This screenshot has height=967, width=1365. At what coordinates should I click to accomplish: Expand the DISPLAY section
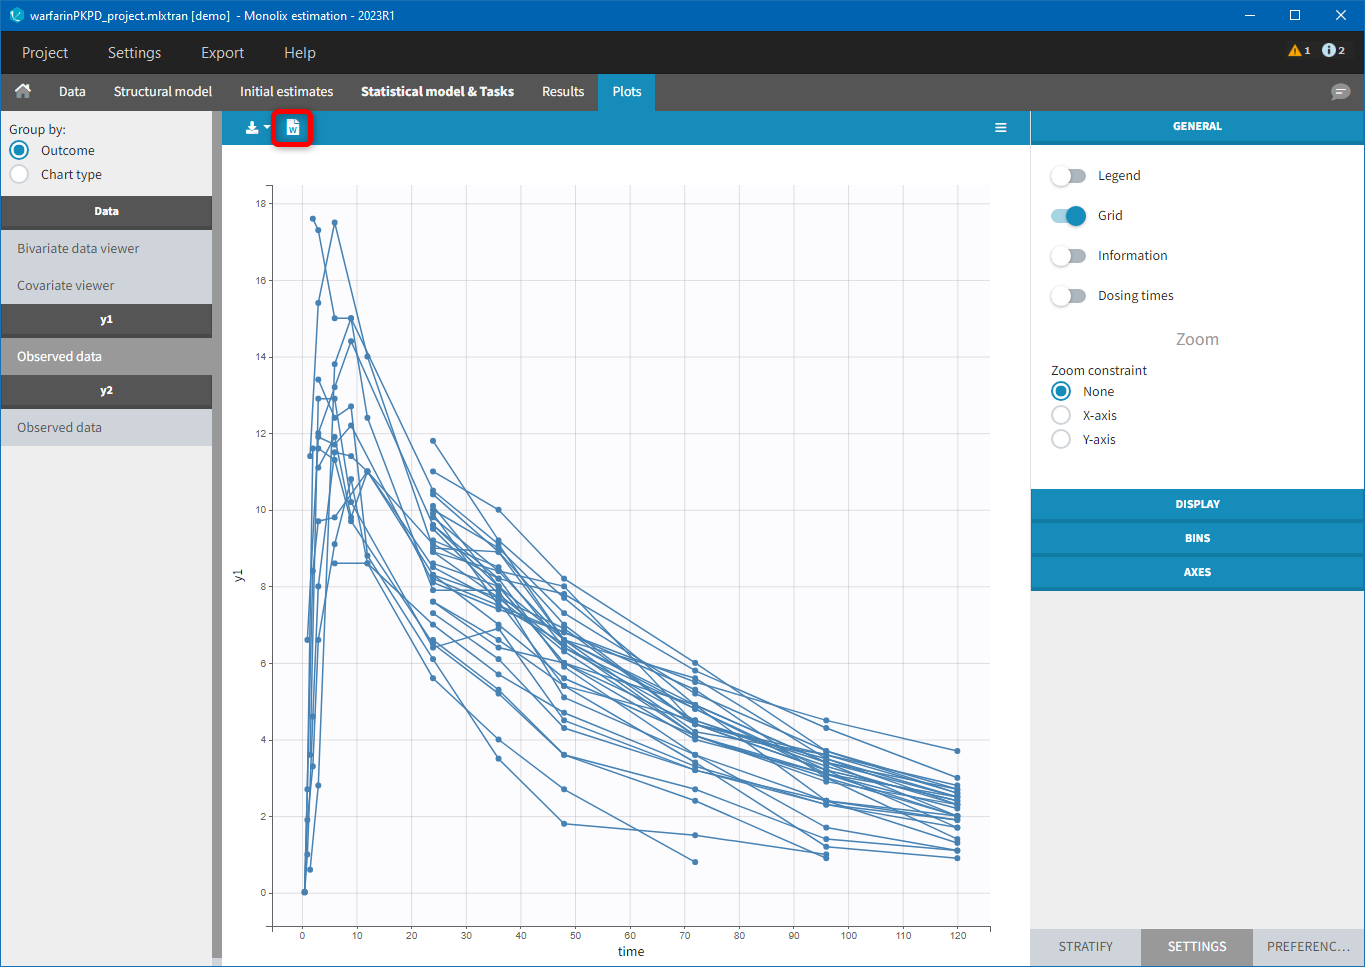[x=1197, y=504]
